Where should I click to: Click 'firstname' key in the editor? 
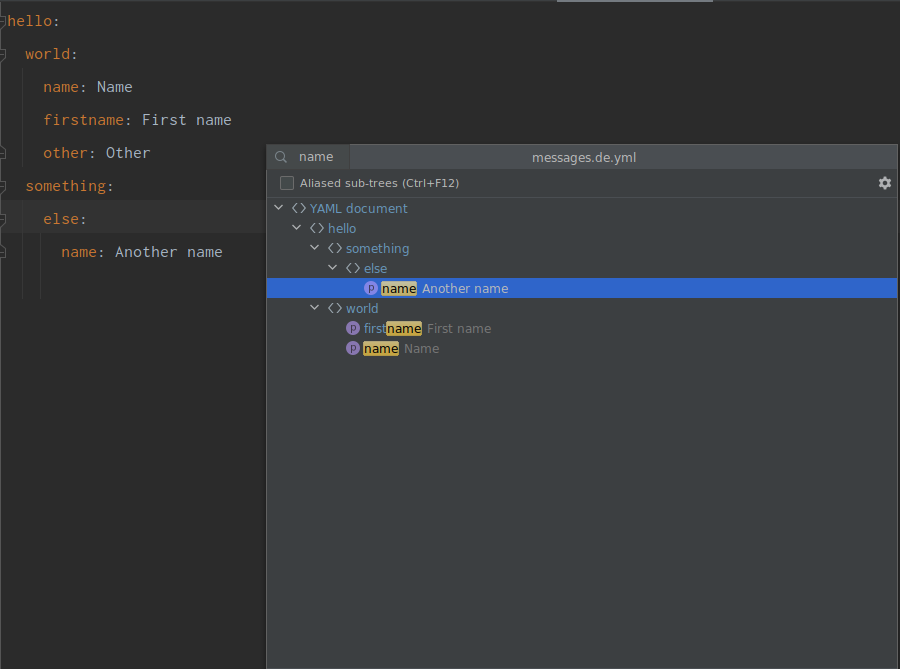84,120
